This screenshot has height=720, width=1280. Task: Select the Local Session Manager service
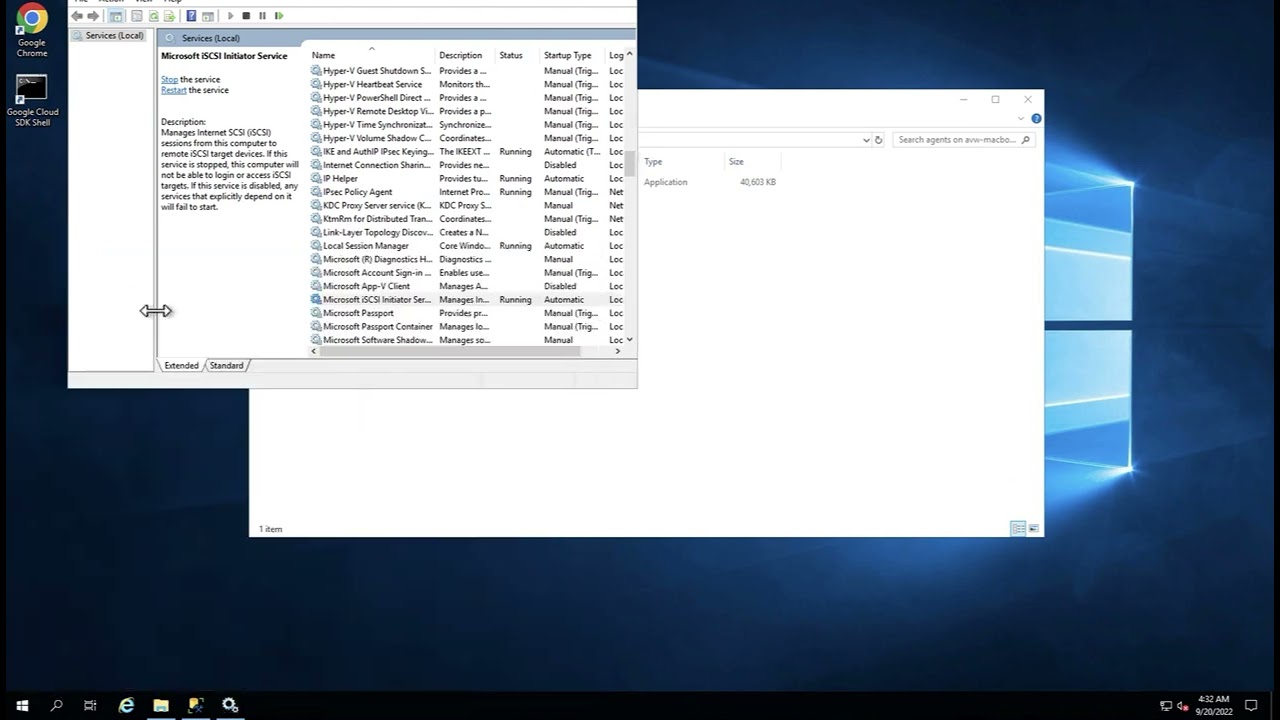click(466, 246)
